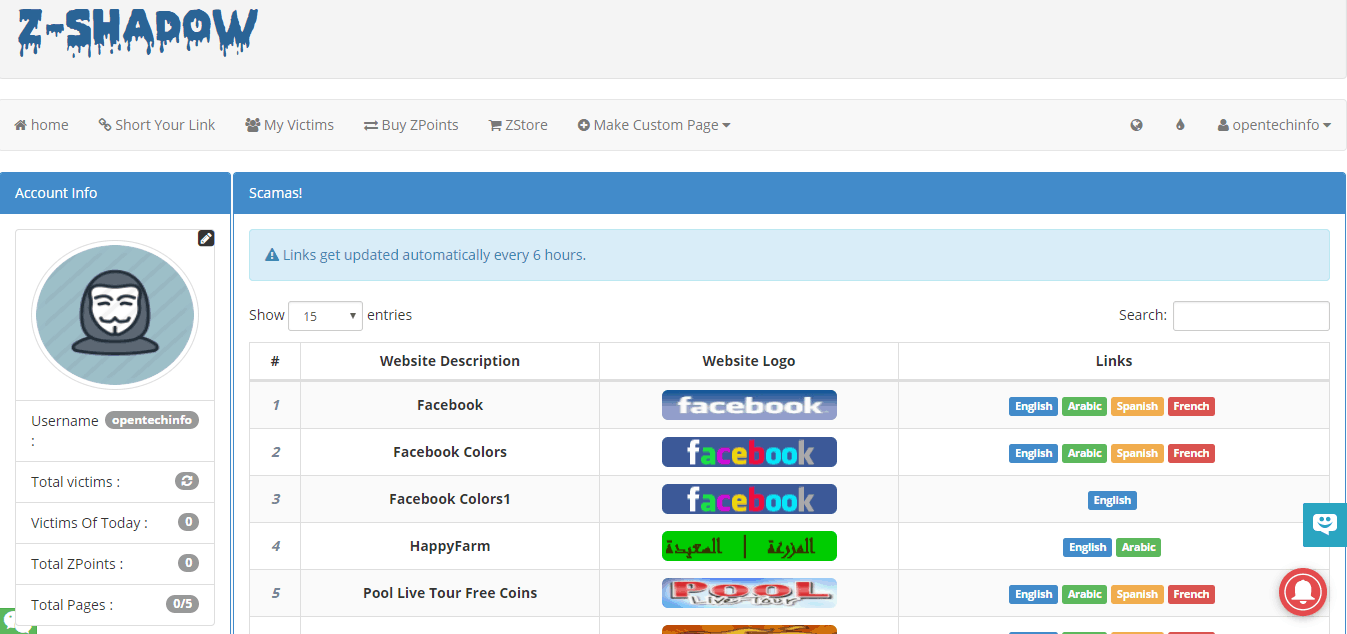
Task: Click the Scamas! panel header
Action: click(x=790, y=193)
